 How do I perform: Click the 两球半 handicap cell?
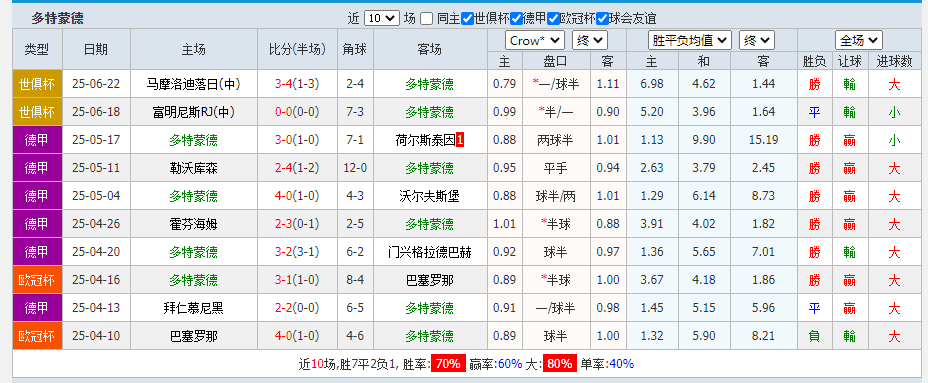(555, 140)
